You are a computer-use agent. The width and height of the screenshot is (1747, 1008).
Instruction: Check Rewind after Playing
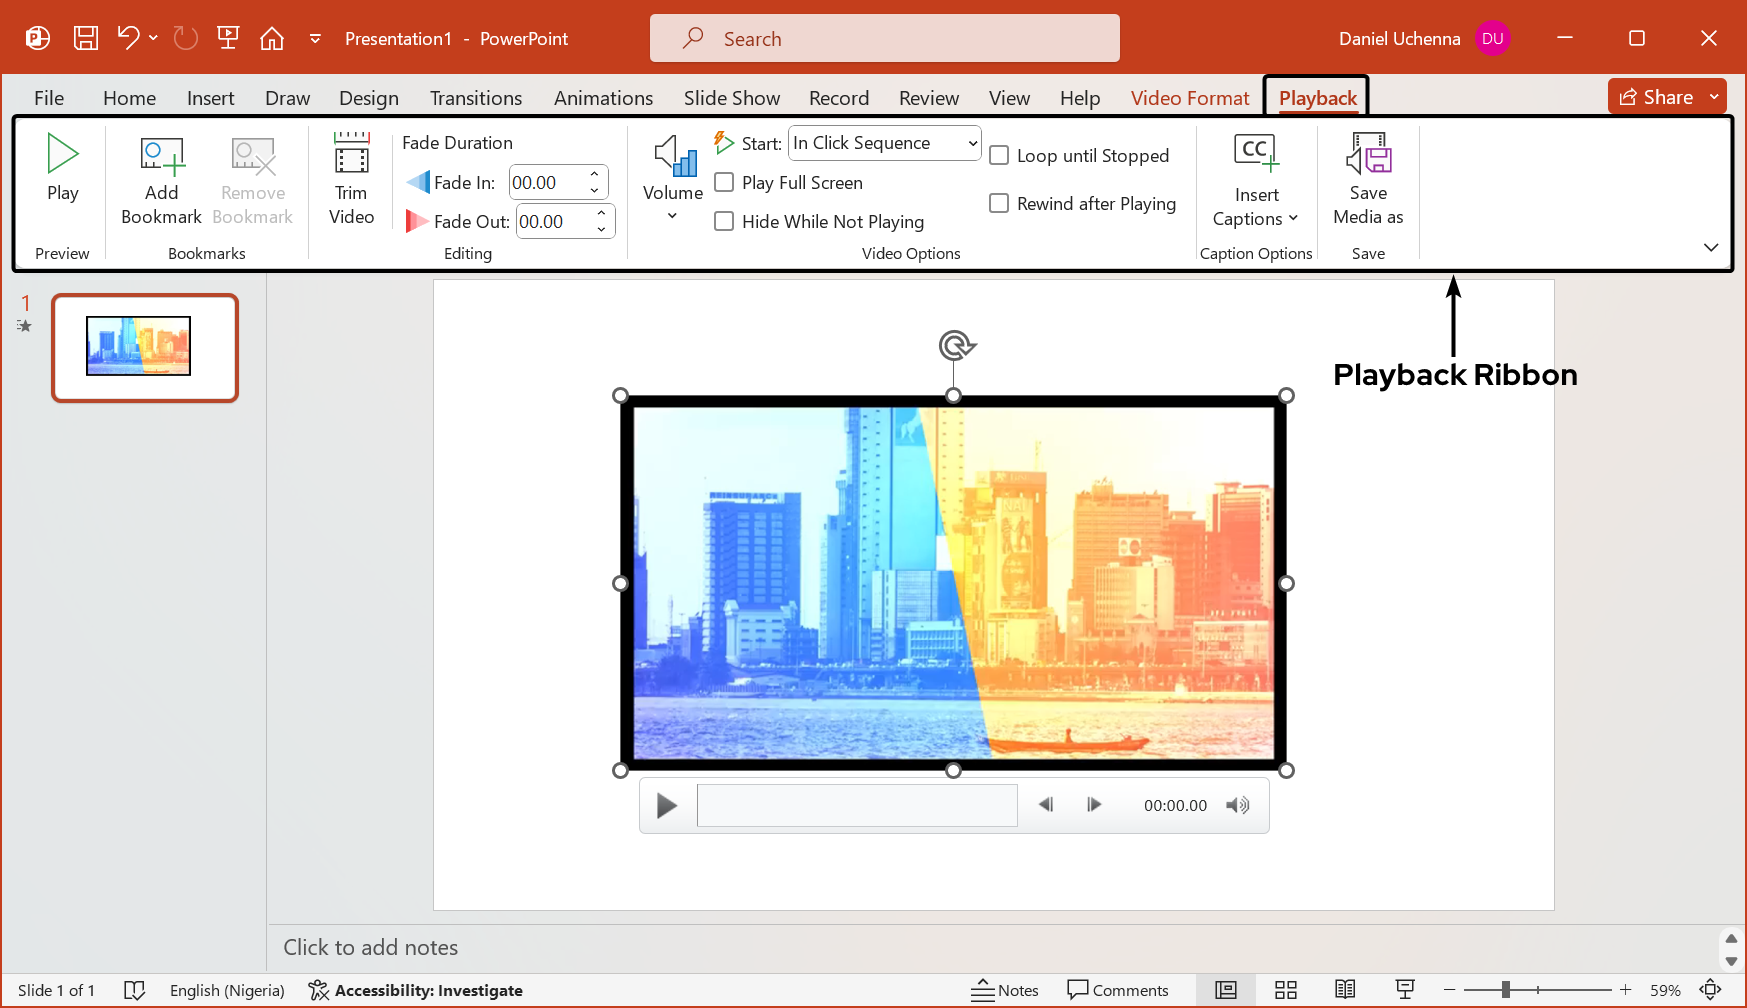click(x=999, y=203)
